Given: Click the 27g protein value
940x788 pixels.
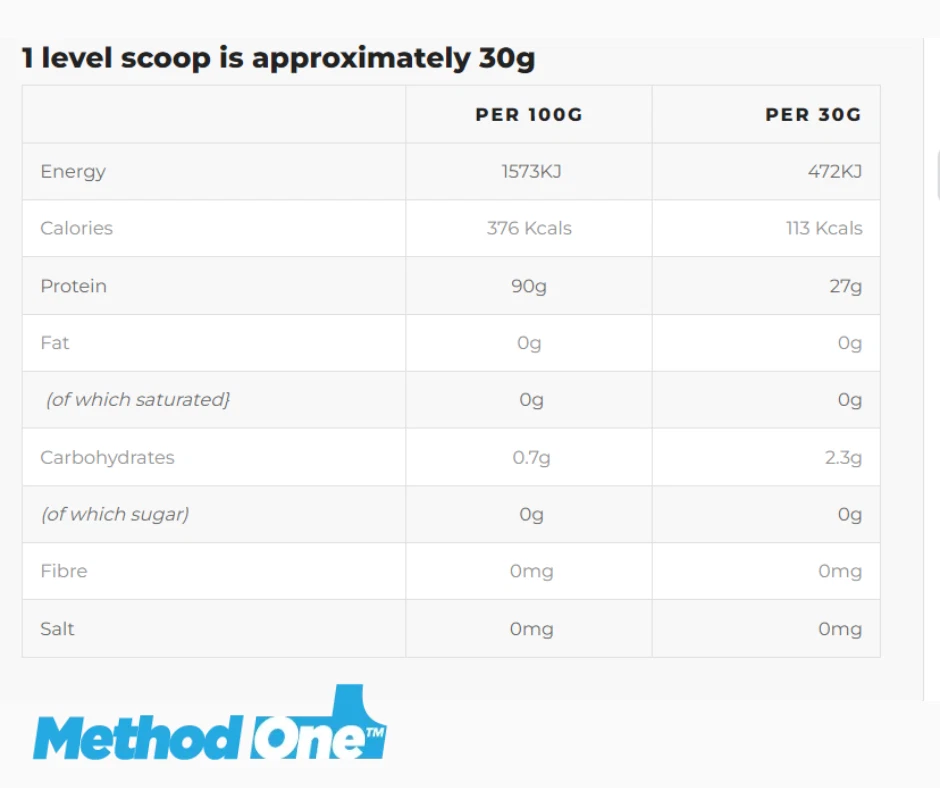Looking at the screenshot, I should pos(845,286).
